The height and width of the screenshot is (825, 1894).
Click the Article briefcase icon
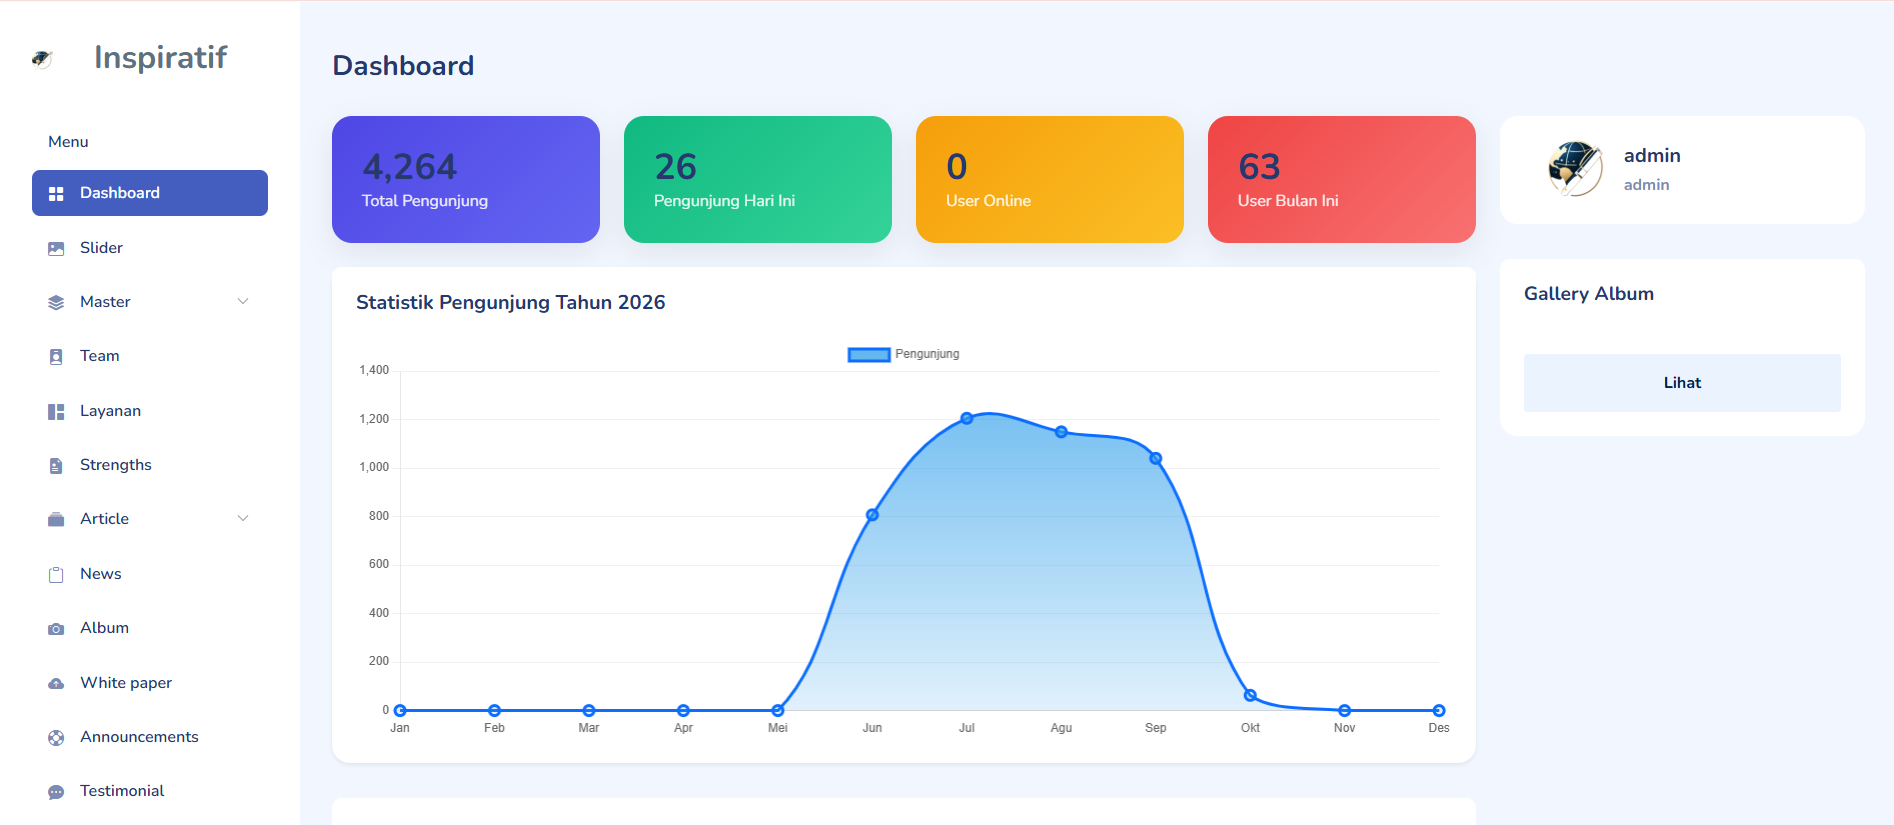[56, 519]
